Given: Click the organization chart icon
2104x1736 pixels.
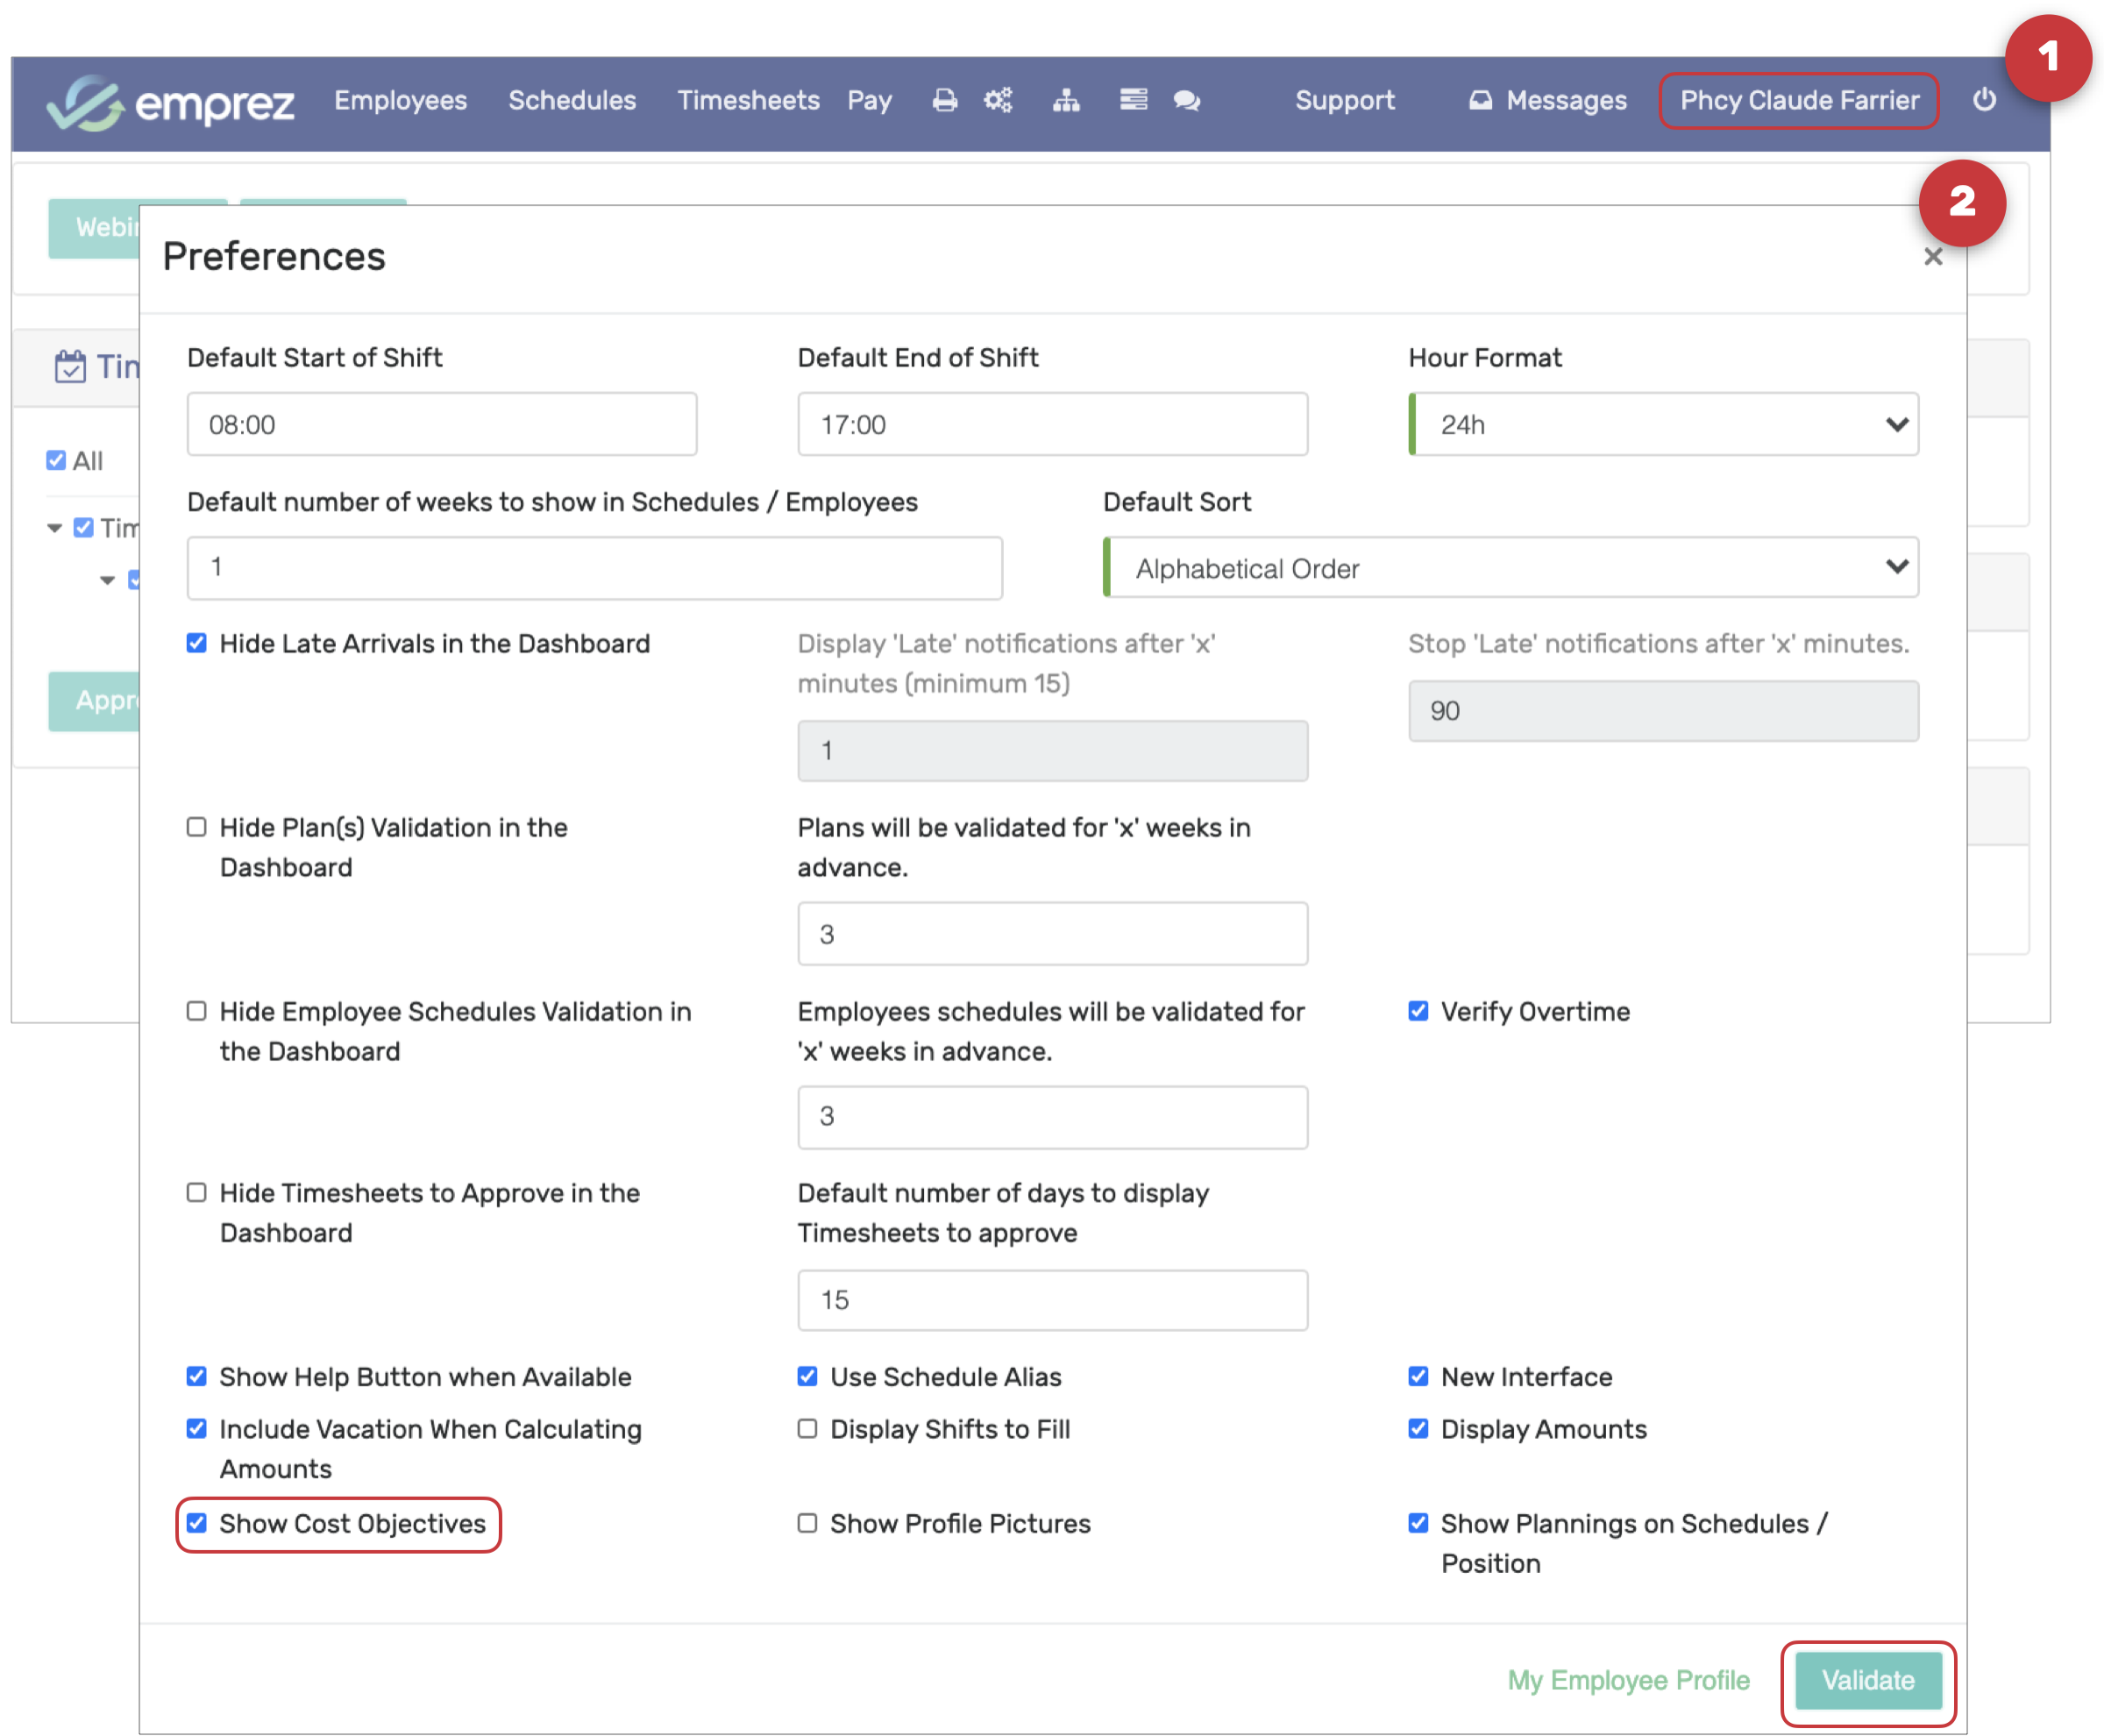Looking at the screenshot, I should point(1066,100).
